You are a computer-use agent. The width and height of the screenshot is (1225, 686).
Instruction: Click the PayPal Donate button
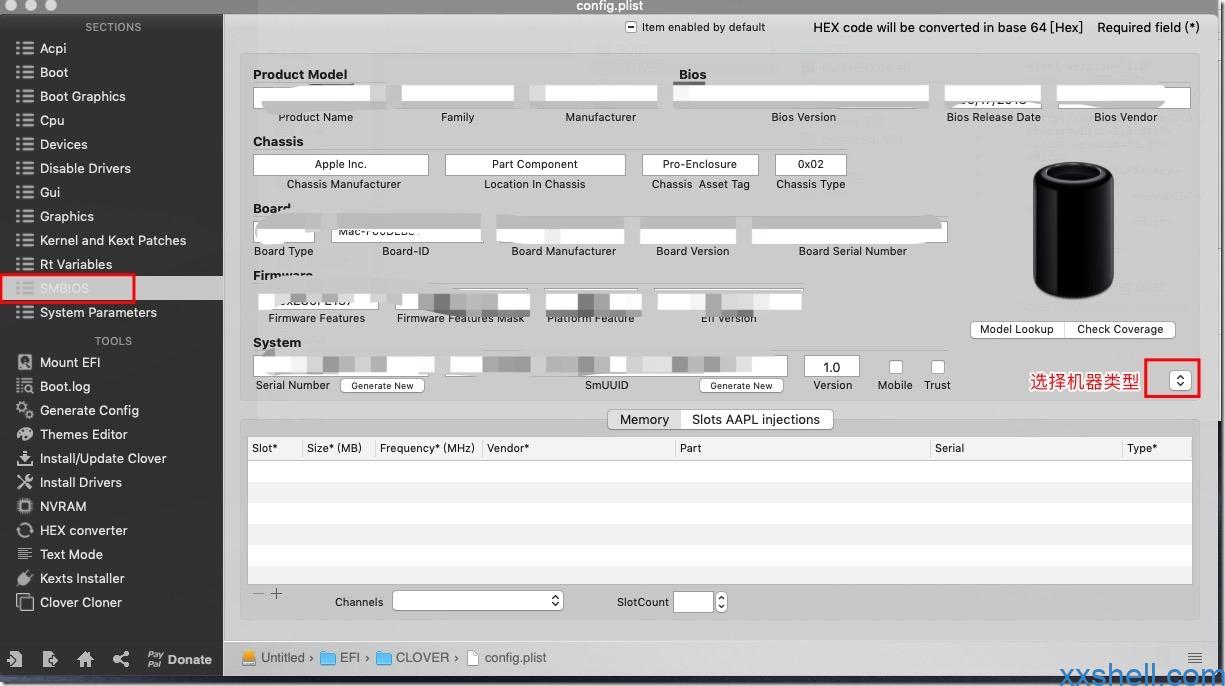pyautogui.click(x=179, y=659)
